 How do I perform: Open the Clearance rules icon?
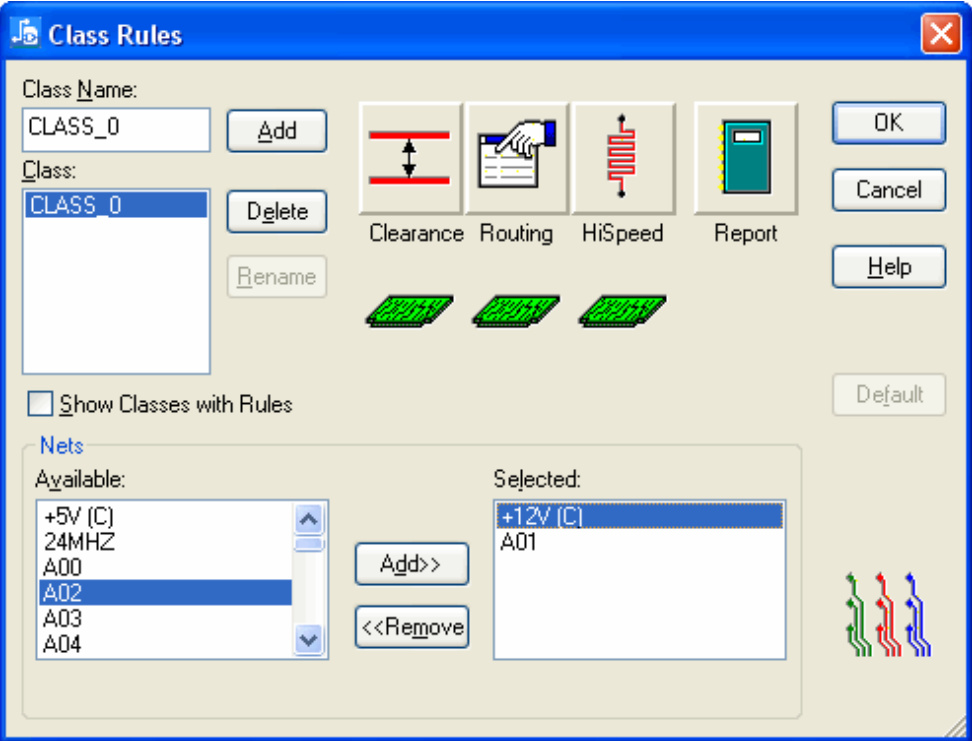(410, 158)
